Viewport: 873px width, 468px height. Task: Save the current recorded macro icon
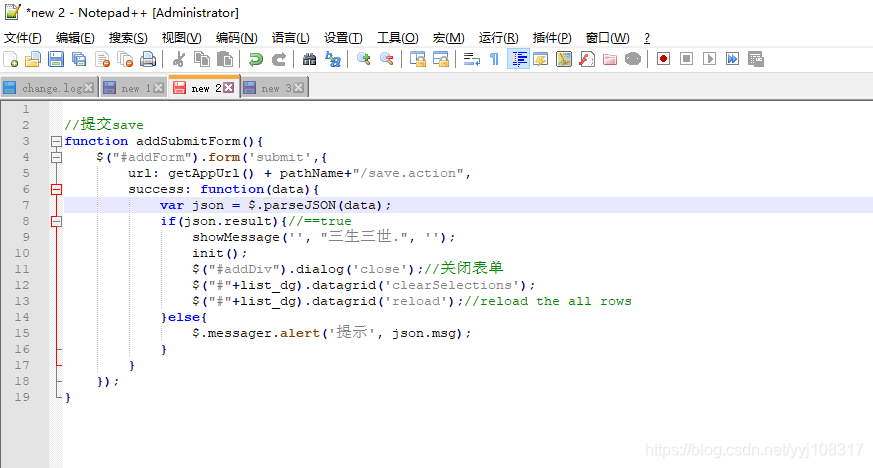(x=756, y=59)
